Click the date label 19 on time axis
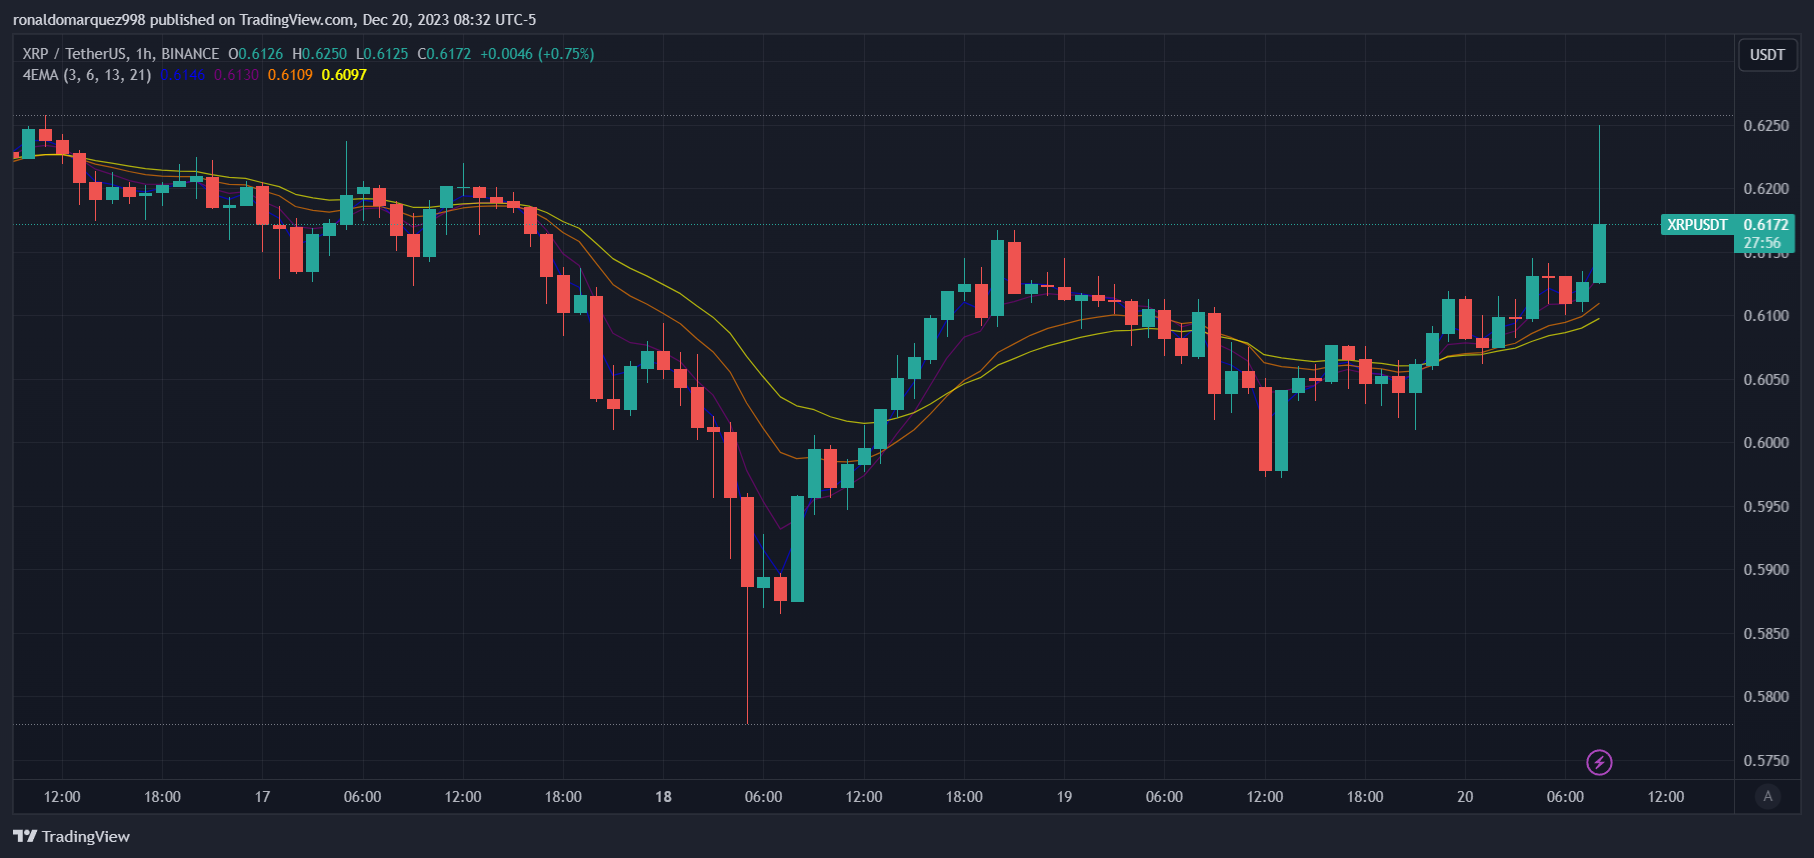The height and width of the screenshot is (858, 1814). pyautogui.click(x=1064, y=797)
